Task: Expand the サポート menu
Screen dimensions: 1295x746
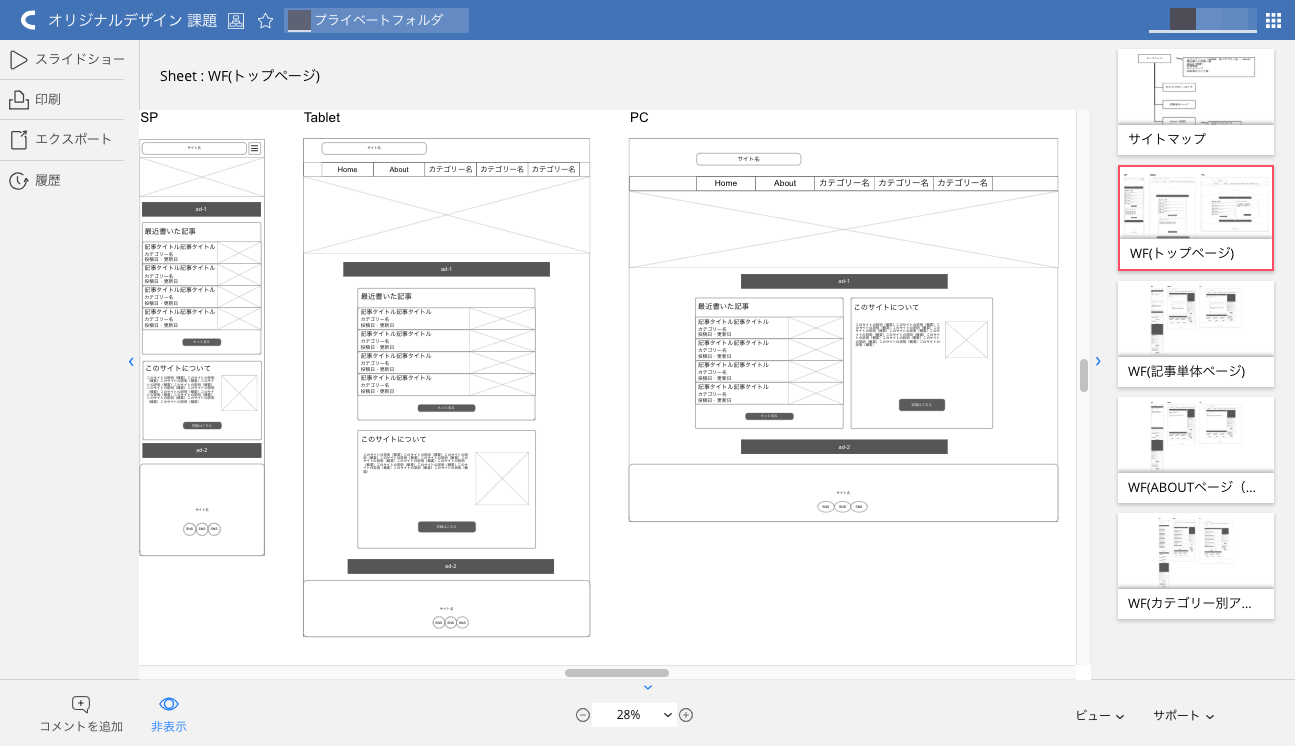Action: coord(1183,715)
